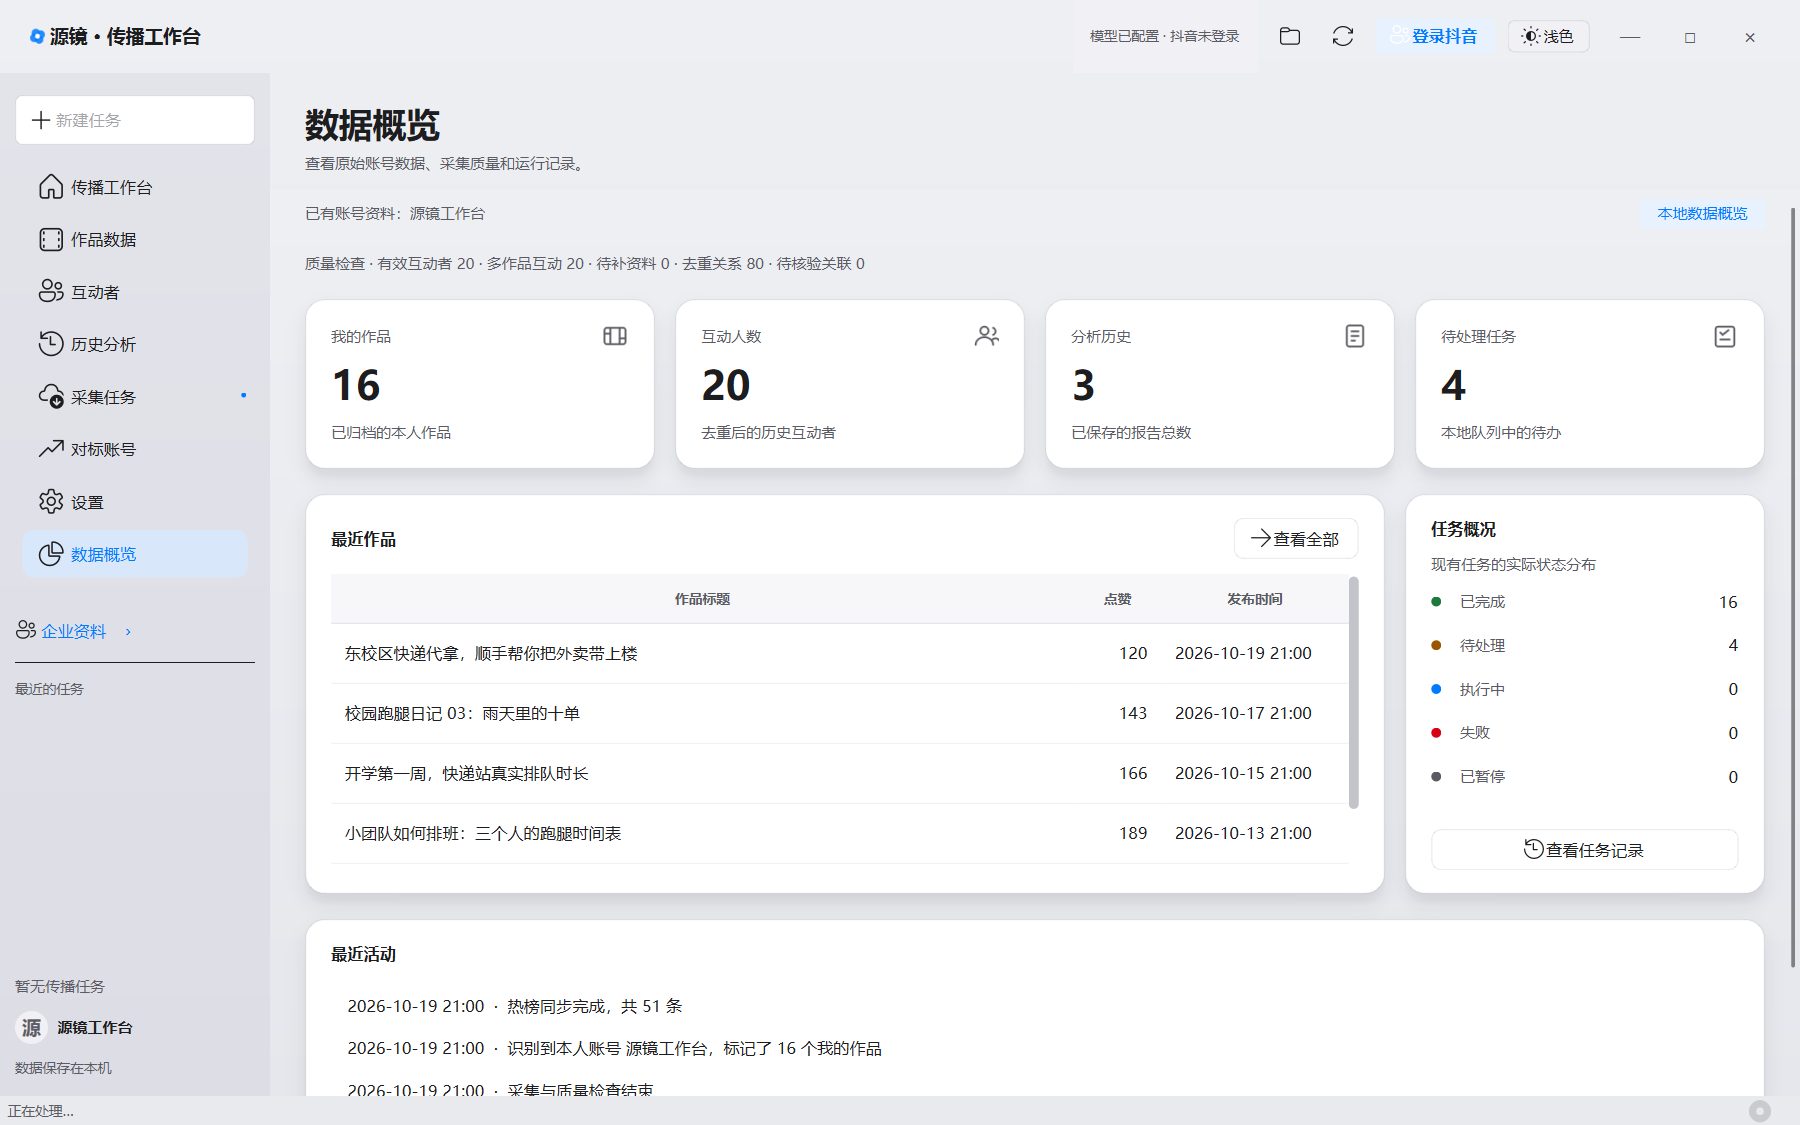The width and height of the screenshot is (1800, 1125).
Task: Click the 最近作品 table scrollbar
Action: [1354, 692]
